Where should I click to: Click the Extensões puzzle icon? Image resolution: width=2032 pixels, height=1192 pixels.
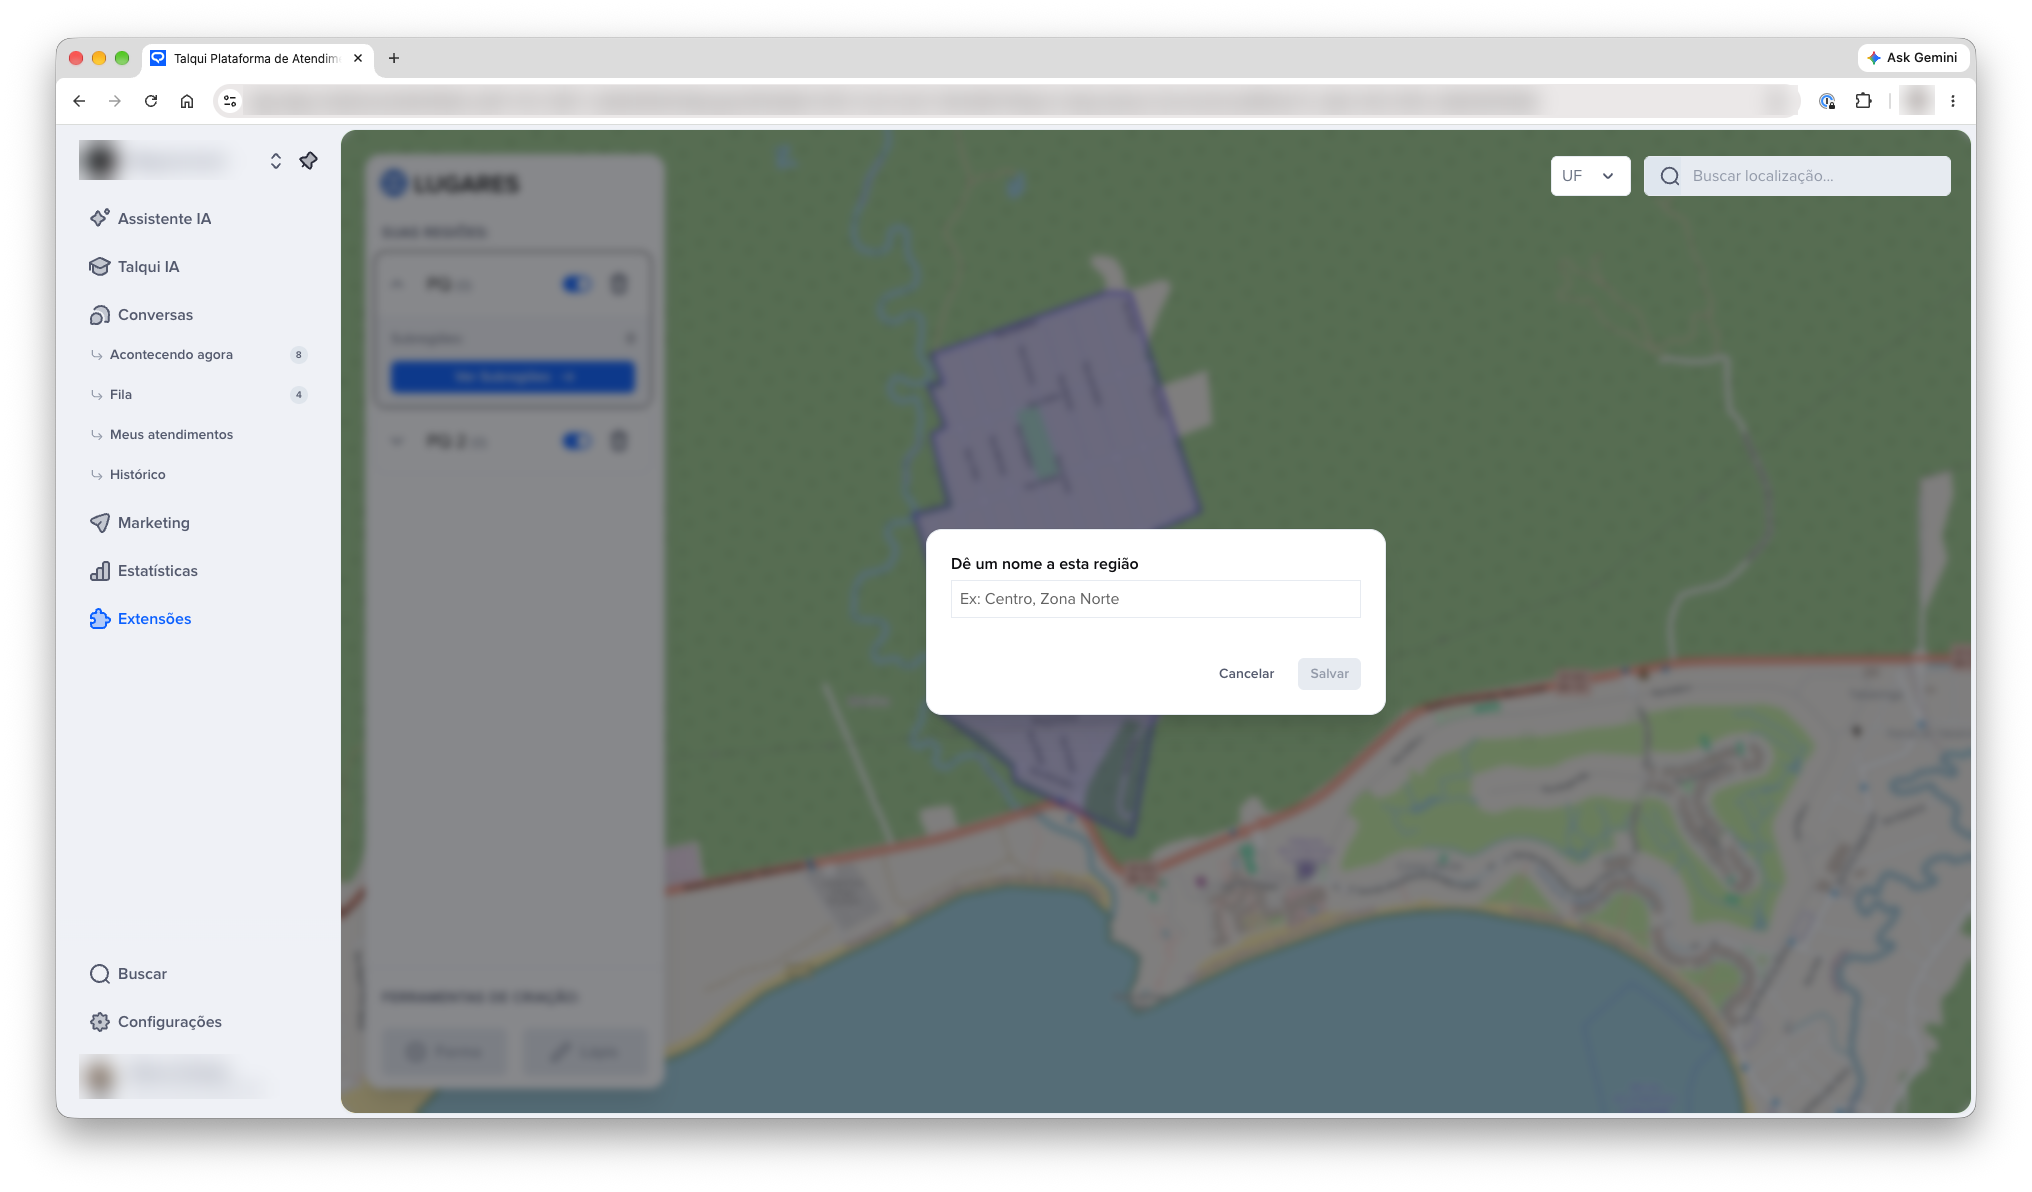pyautogui.click(x=100, y=618)
